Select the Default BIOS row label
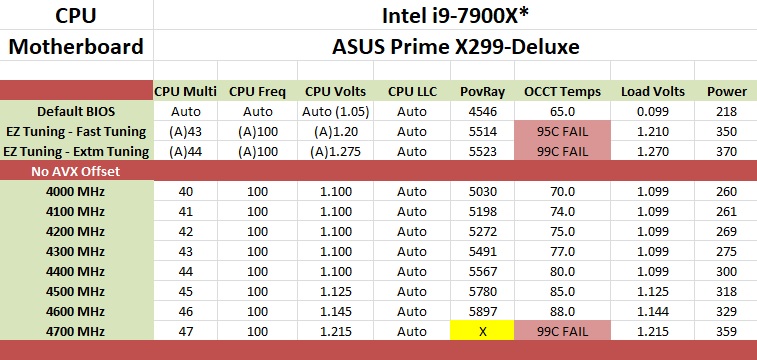The image size is (757, 360). pyautogui.click(x=76, y=111)
